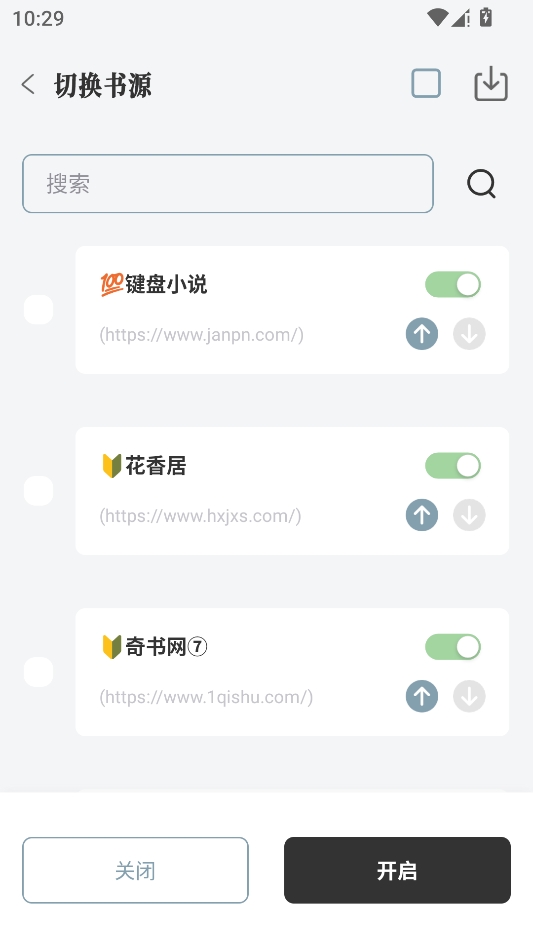Select the 花香居 row checkbox

click(x=39, y=490)
